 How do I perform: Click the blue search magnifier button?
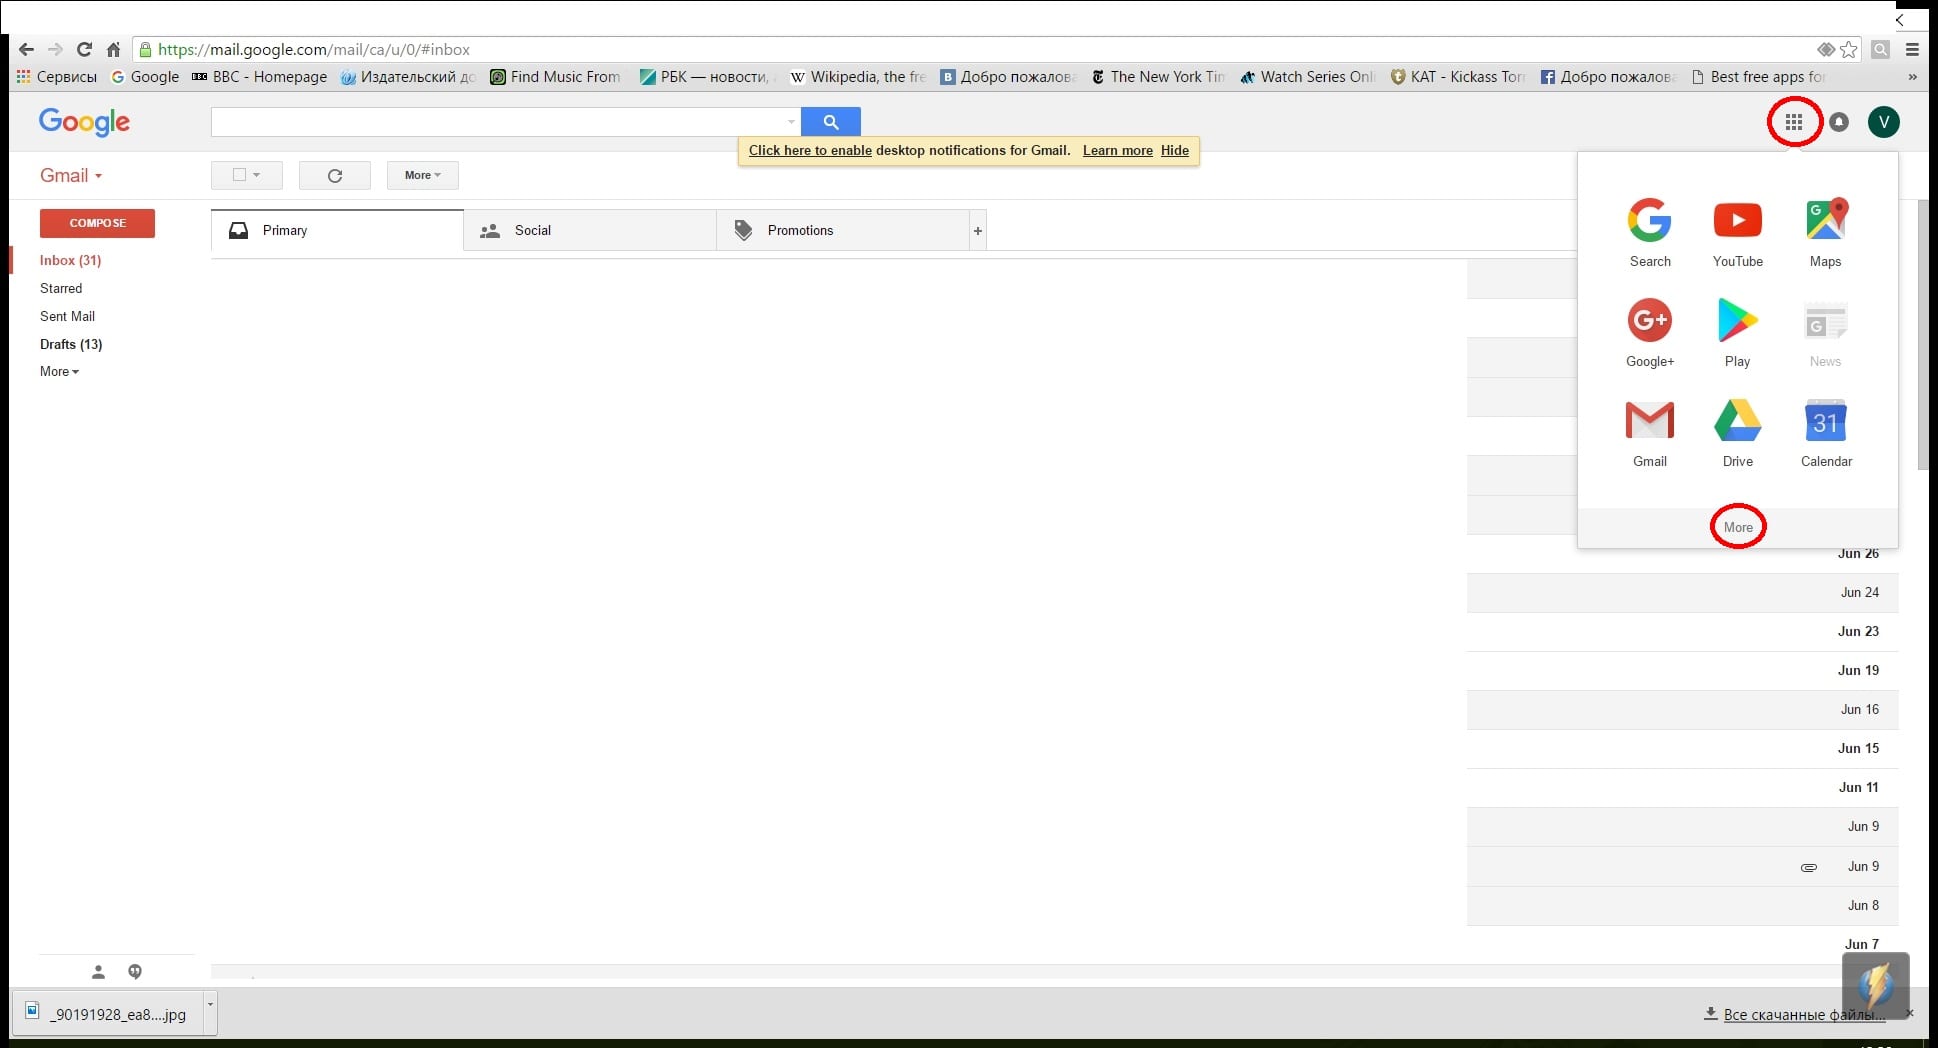coord(831,122)
